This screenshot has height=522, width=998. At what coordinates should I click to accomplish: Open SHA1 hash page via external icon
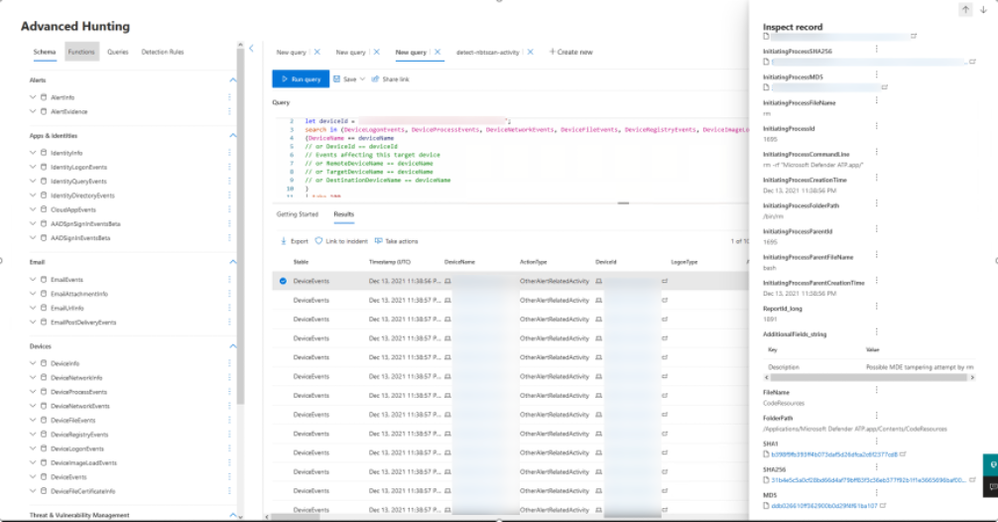click(903, 455)
